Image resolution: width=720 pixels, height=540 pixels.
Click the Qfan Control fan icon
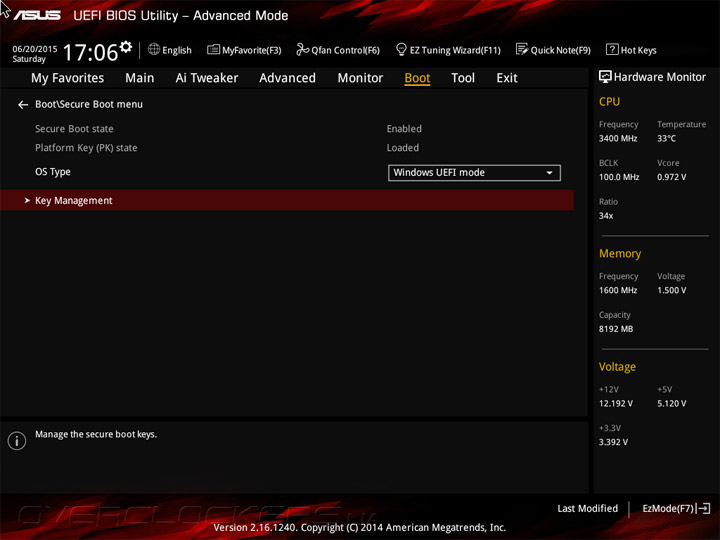click(x=302, y=49)
